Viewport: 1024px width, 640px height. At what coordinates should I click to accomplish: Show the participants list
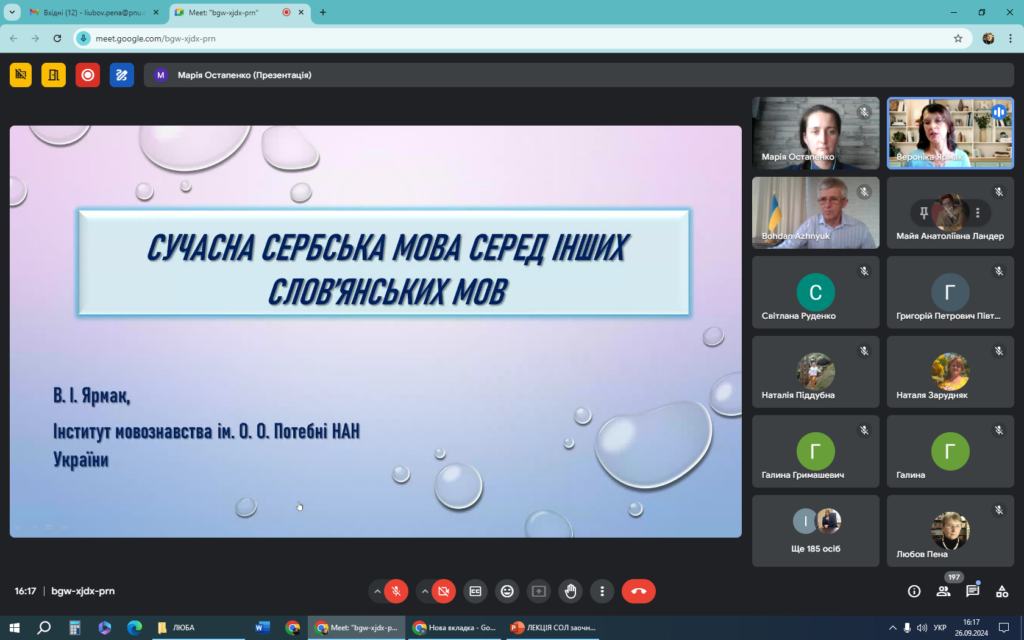[x=943, y=591]
